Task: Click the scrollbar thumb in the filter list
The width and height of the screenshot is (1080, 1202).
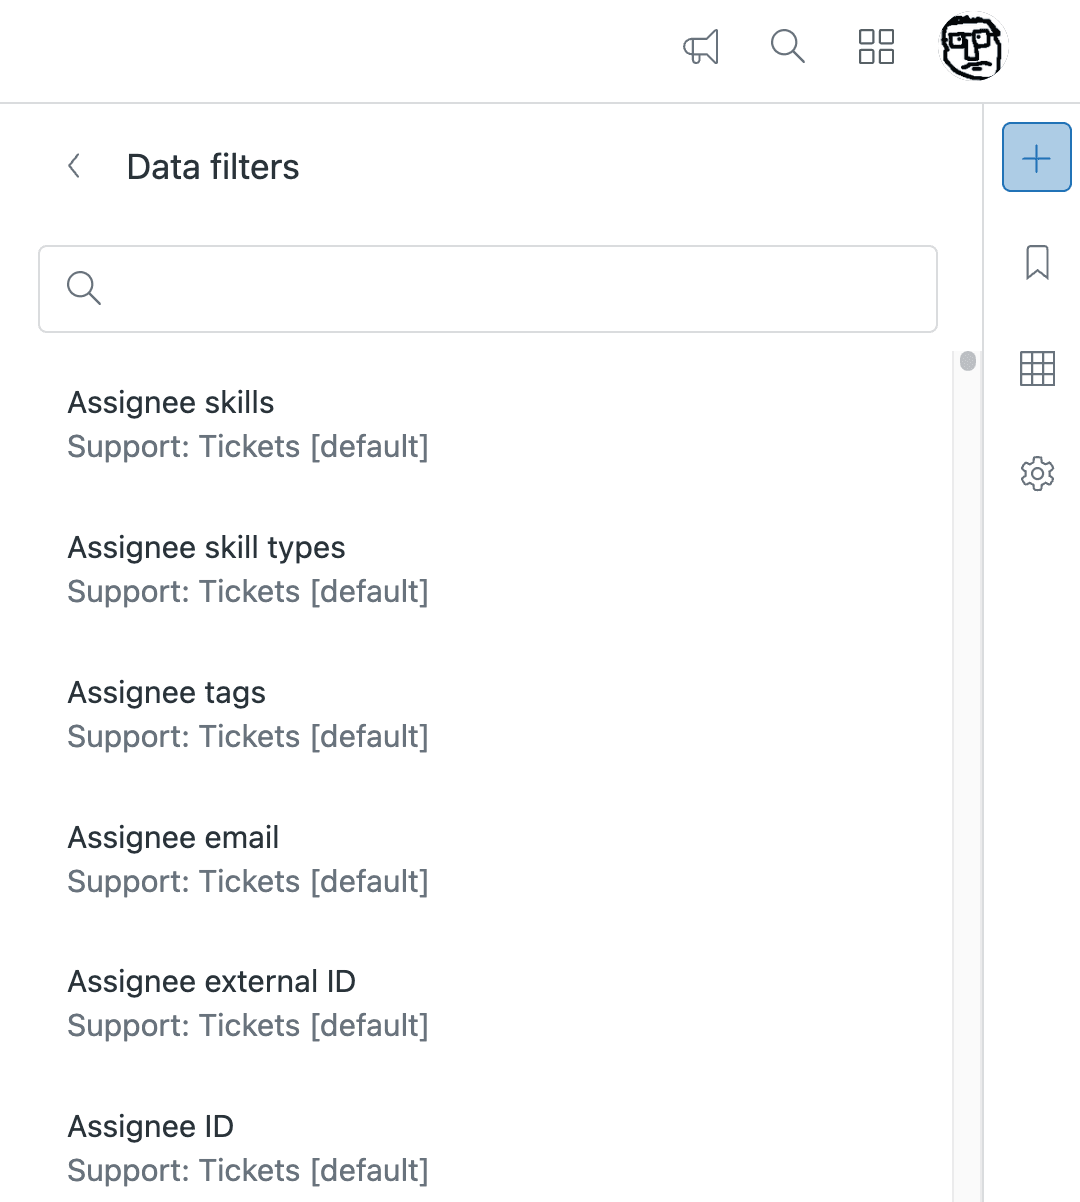Action: [966, 360]
